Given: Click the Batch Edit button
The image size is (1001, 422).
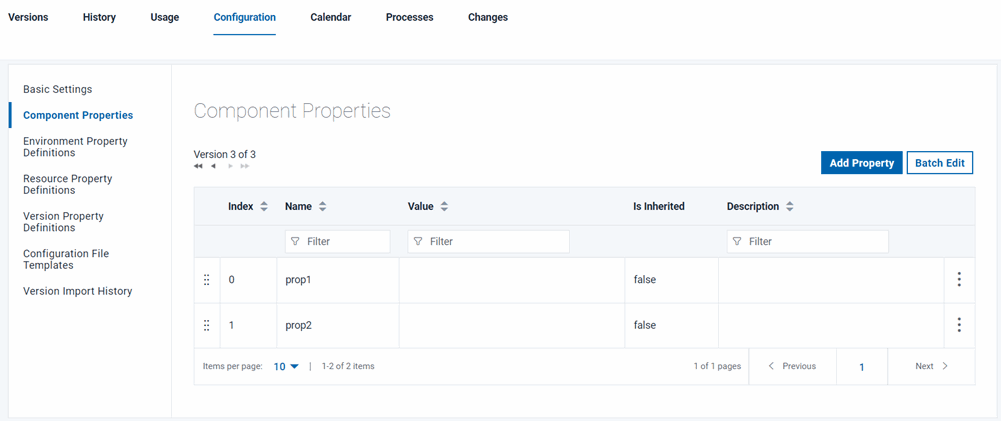Looking at the screenshot, I should pos(939,163).
